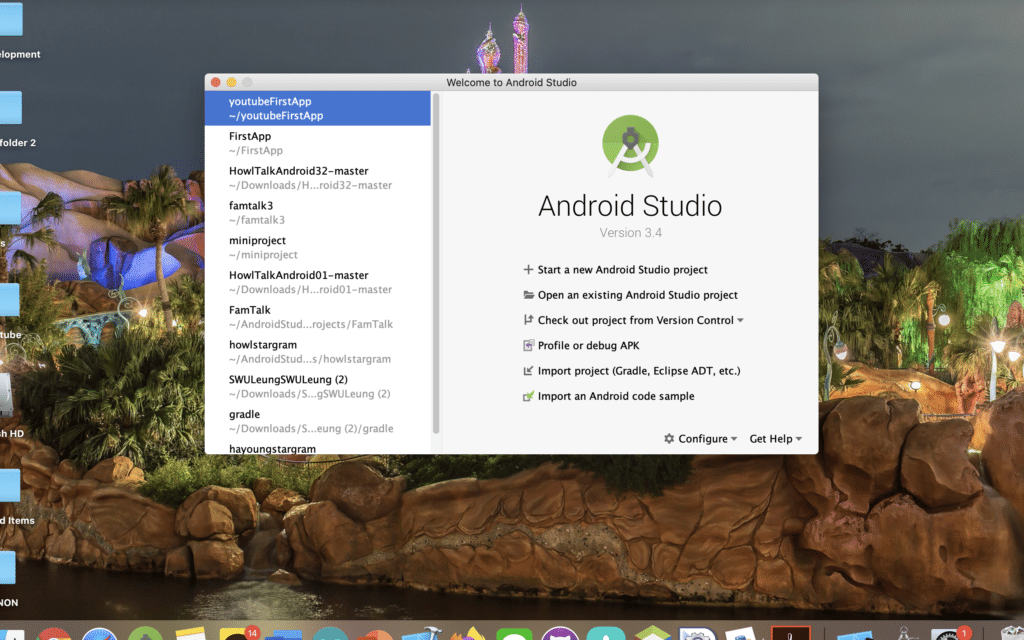Click the Android Studio logo

pos(630,146)
